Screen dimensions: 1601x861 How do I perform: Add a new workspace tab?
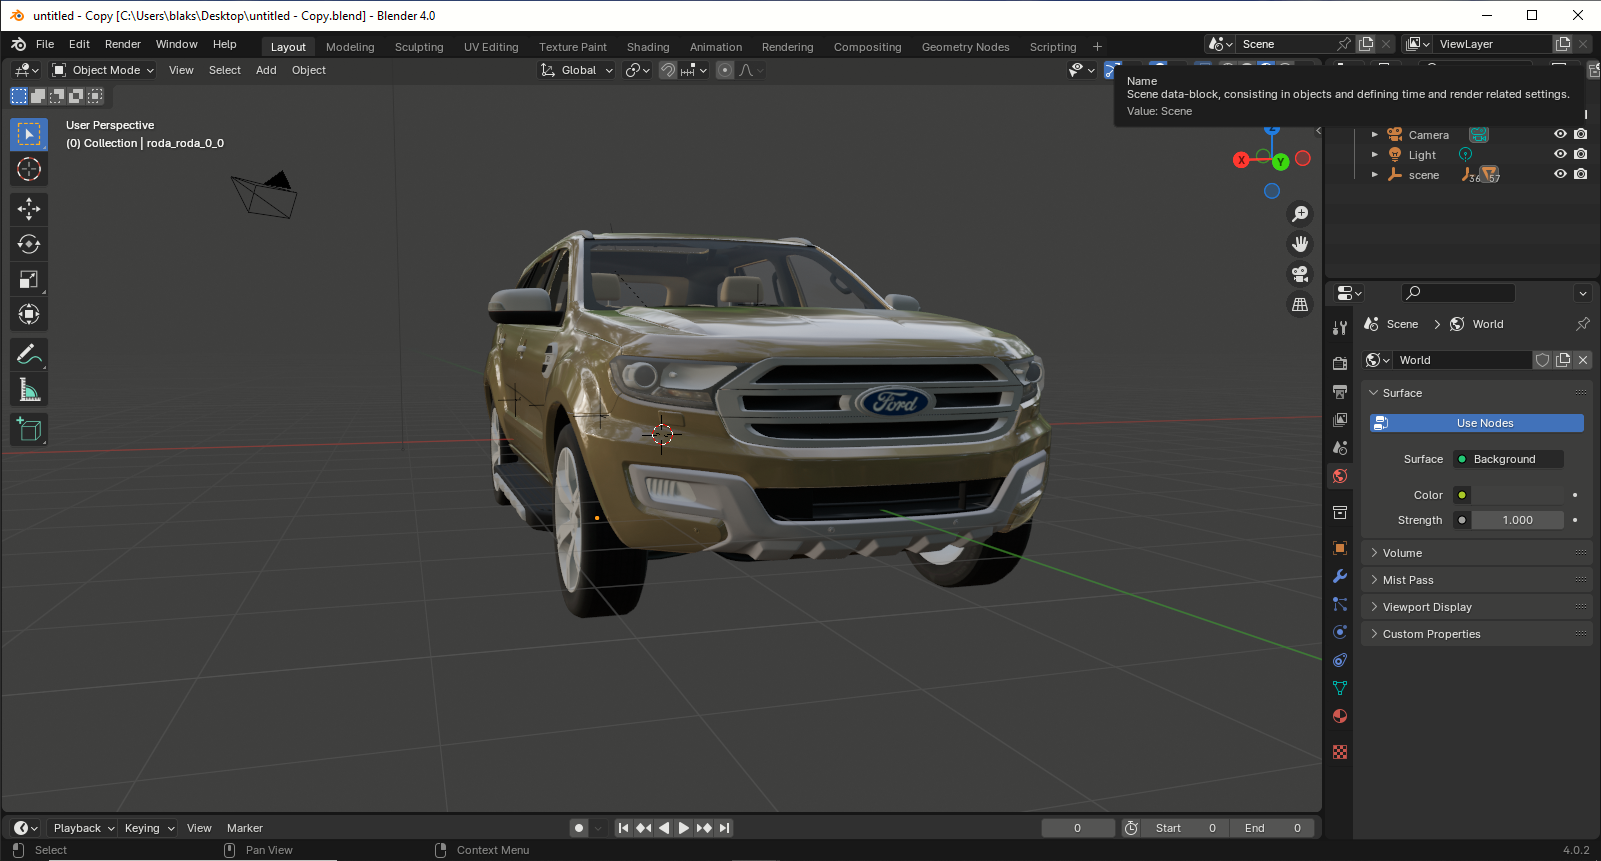(x=1097, y=47)
